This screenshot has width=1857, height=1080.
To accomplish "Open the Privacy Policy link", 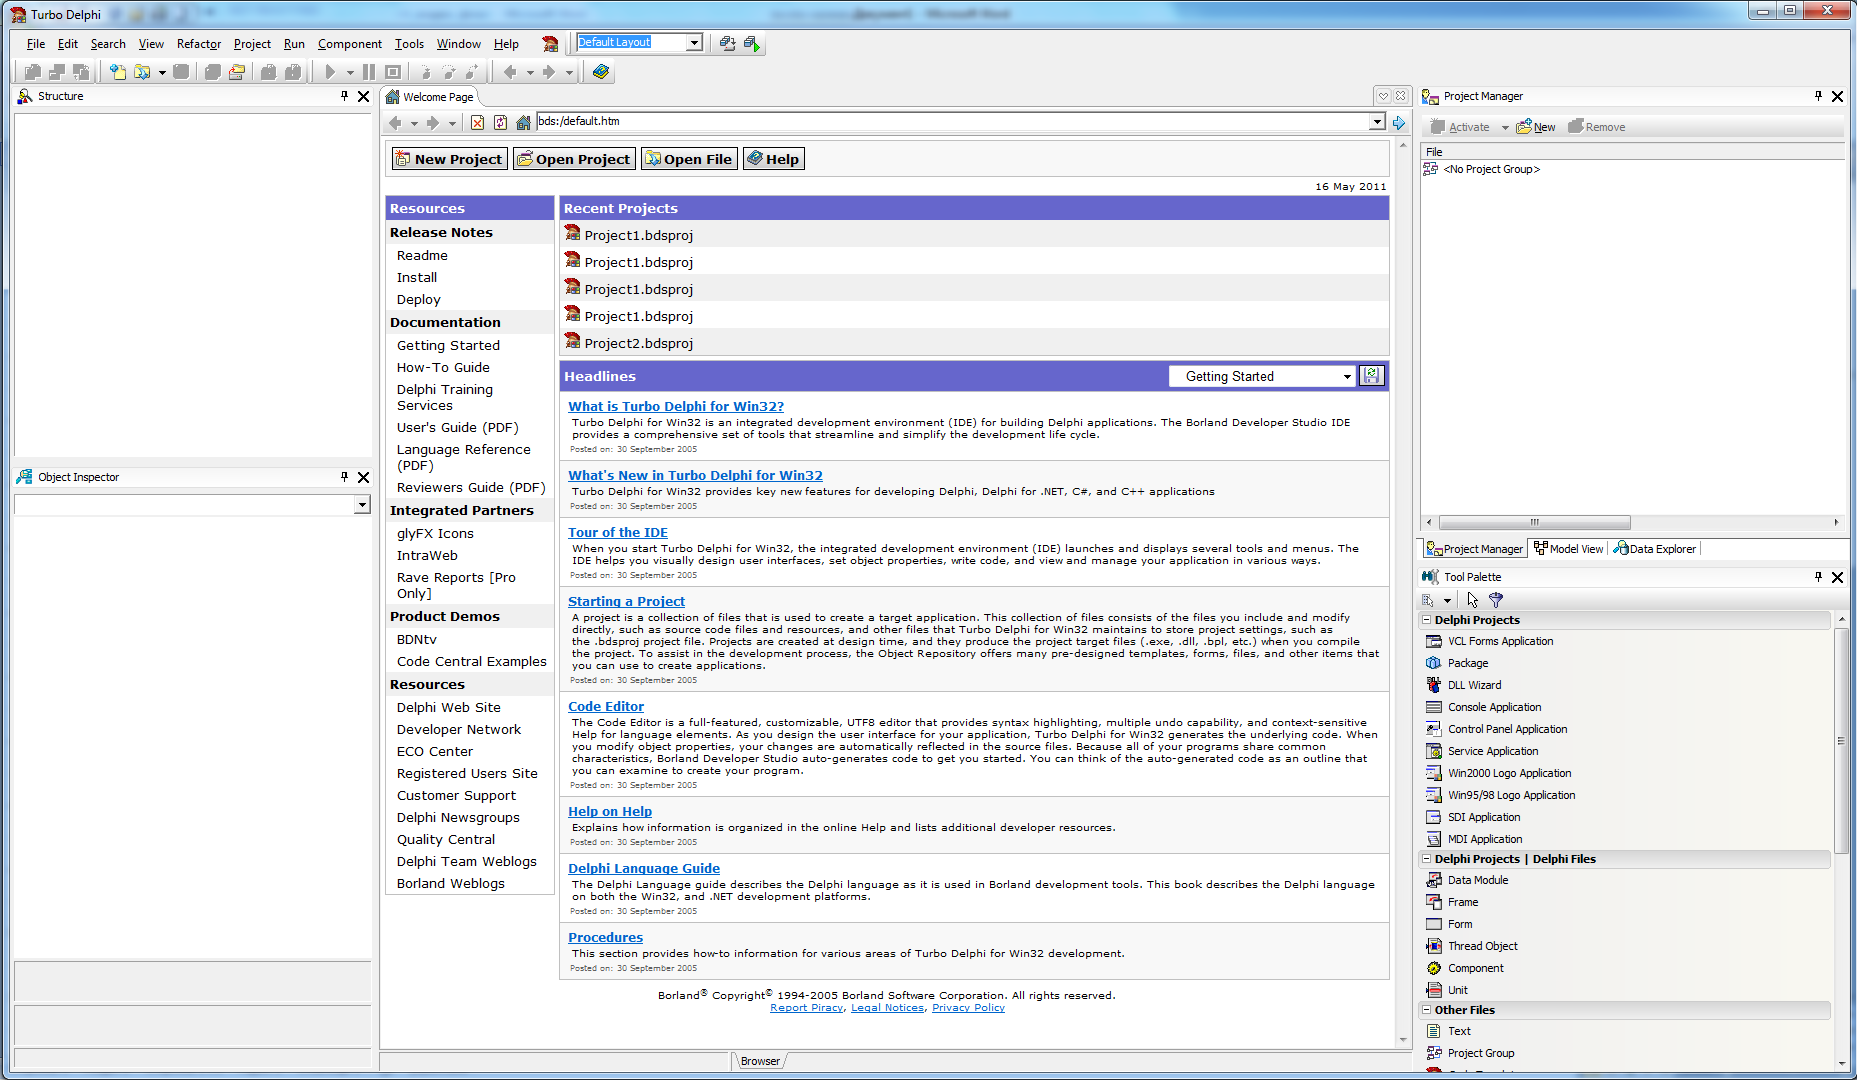I will (x=968, y=1008).
